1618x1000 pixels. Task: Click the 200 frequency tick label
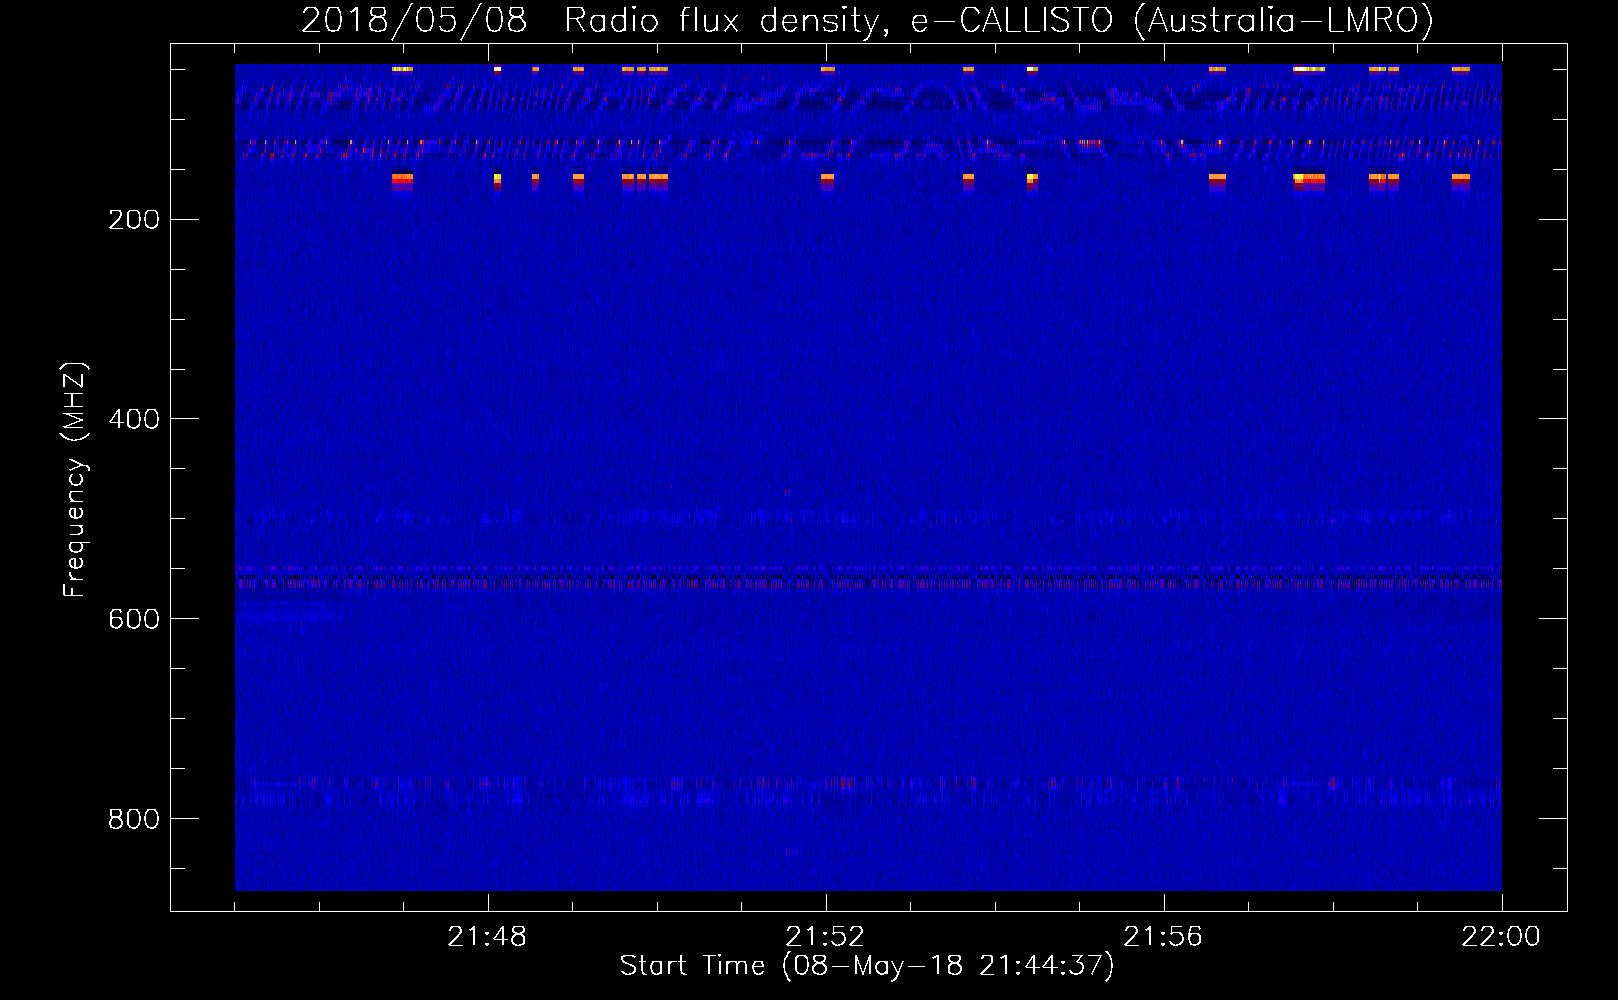point(134,220)
